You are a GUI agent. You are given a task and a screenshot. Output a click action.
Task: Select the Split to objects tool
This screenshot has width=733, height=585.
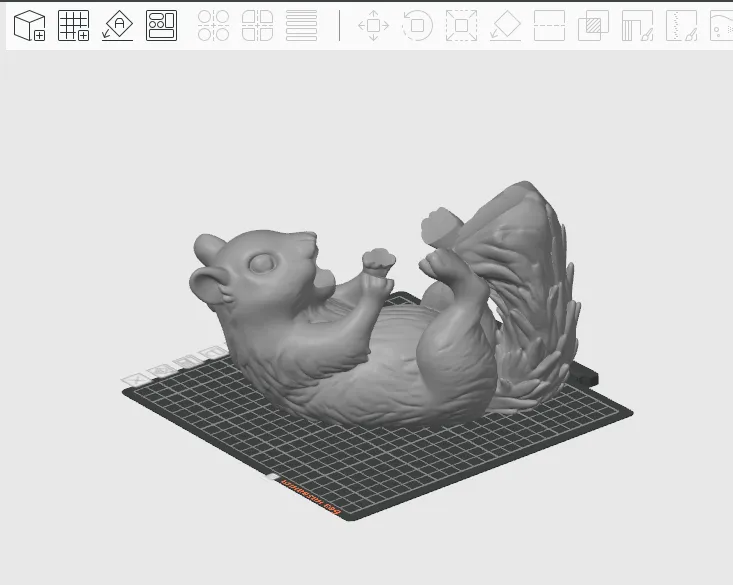coord(213,26)
